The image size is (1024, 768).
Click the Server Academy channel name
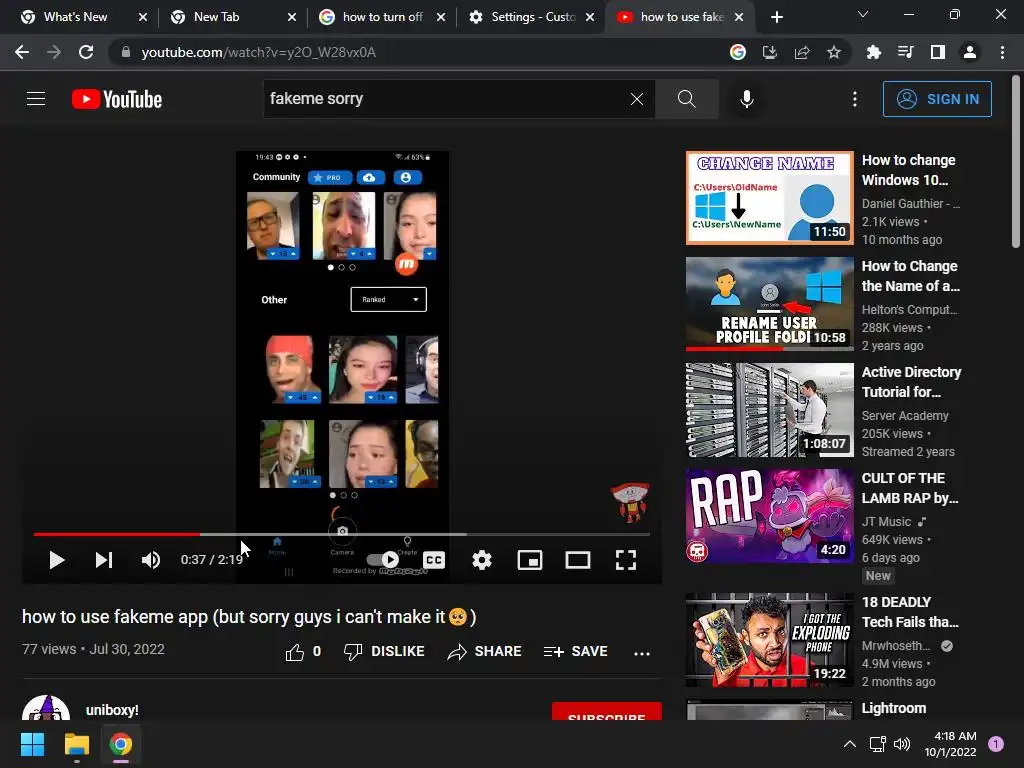pyautogui.click(x=904, y=415)
